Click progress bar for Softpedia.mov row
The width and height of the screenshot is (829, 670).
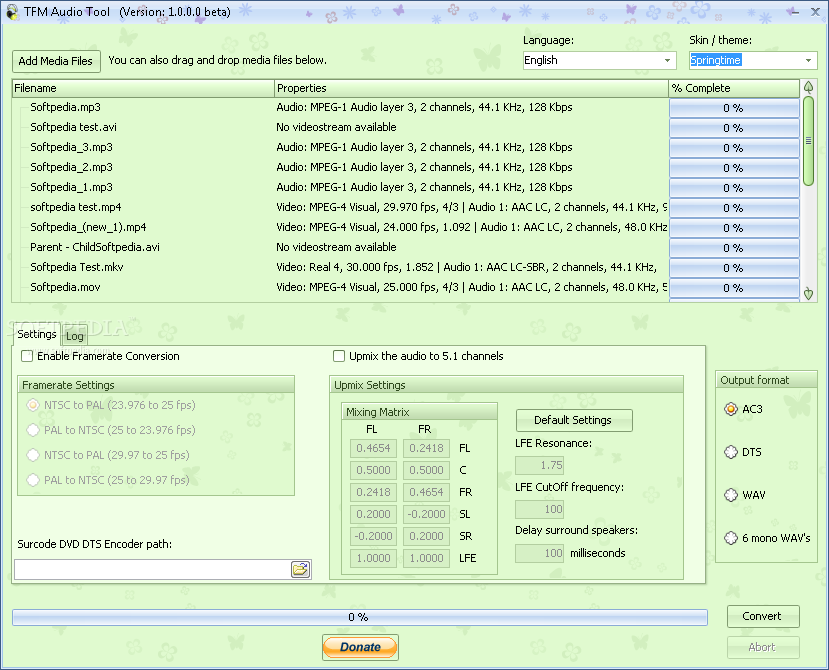[x=734, y=288]
